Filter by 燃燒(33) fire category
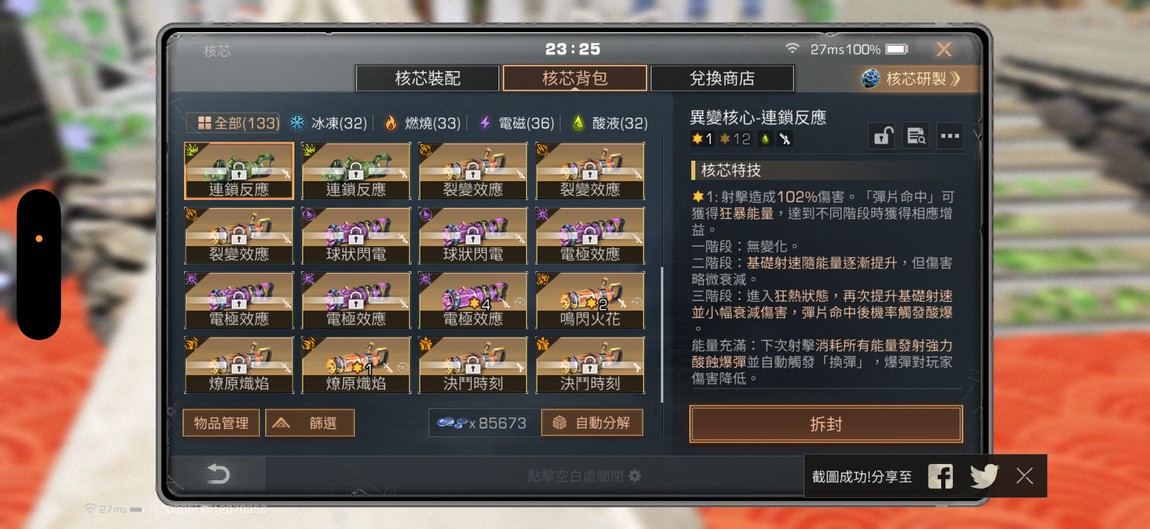Image resolution: width=1150 pixels, height=529 pixels. point(422,123)
